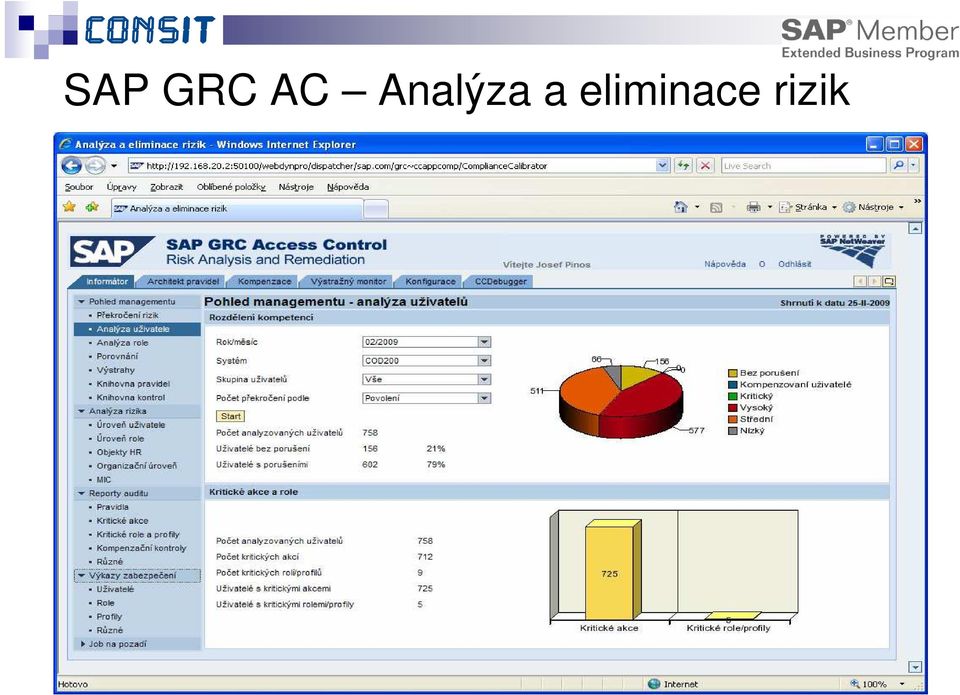Click the page scrollbar down arrow
The height and width of the screenshot is (695, 960).
(915, 667)
